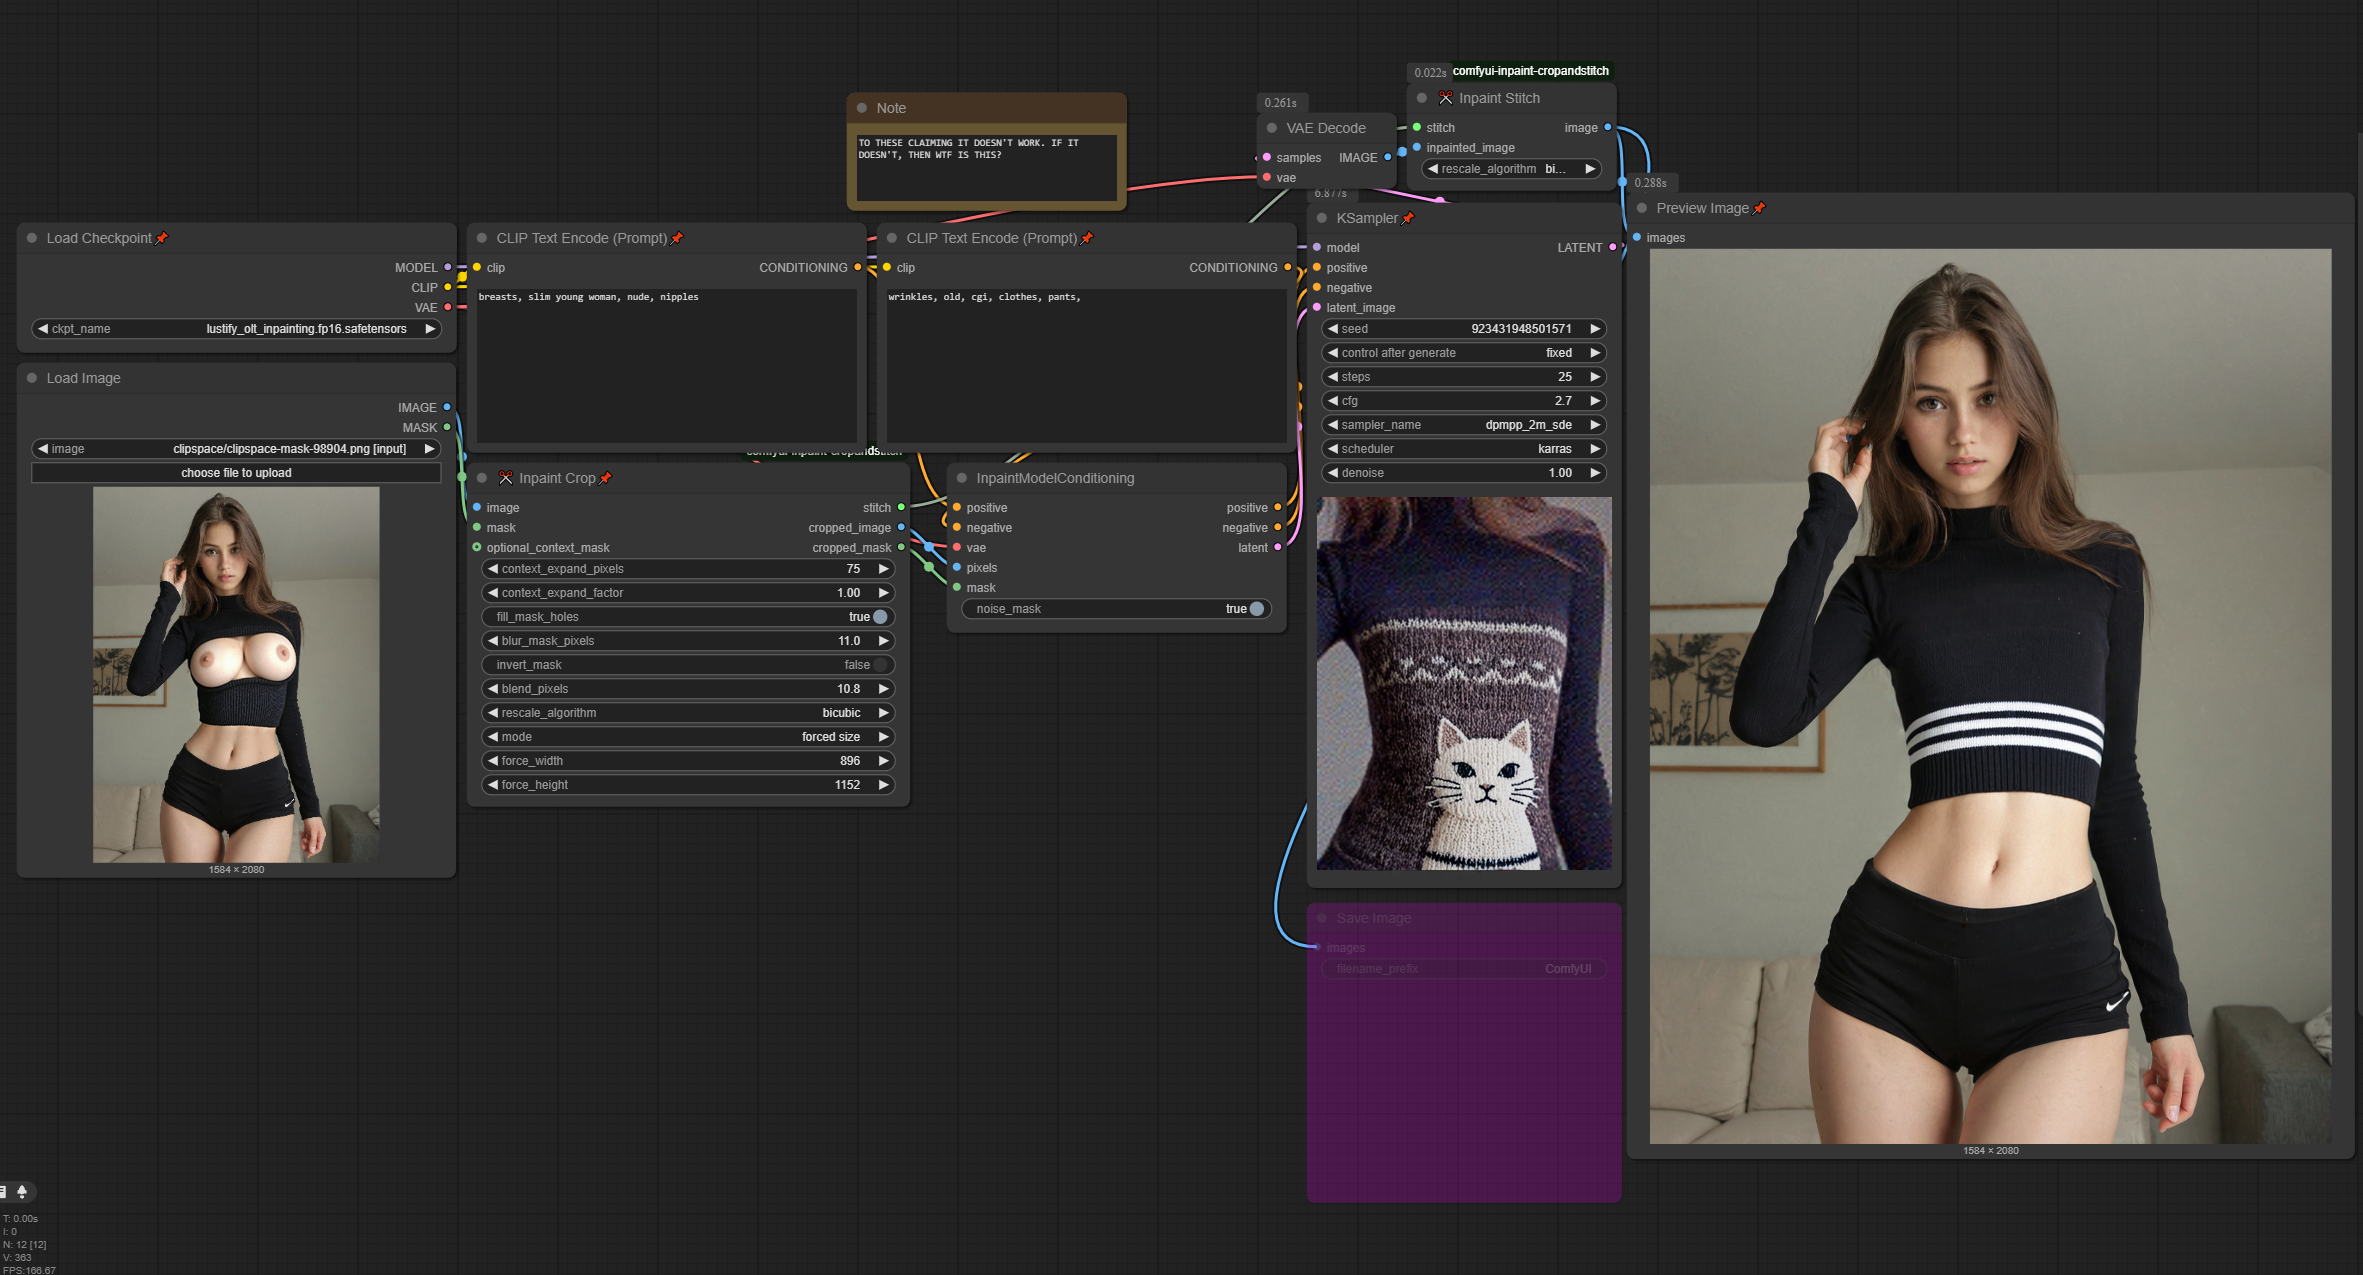Open the ckpt_name checkpoint dropdown
This screenshot has height=1275, width=2363.
pos(236,329)
